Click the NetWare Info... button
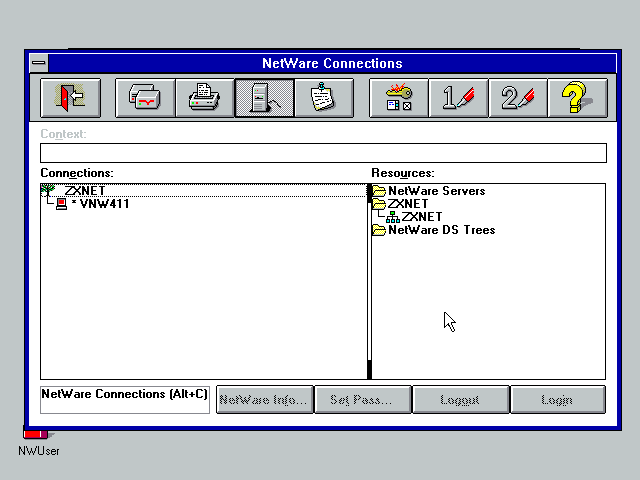The height and width of the screenshot is (480, 640). click(x=264, y=400)
